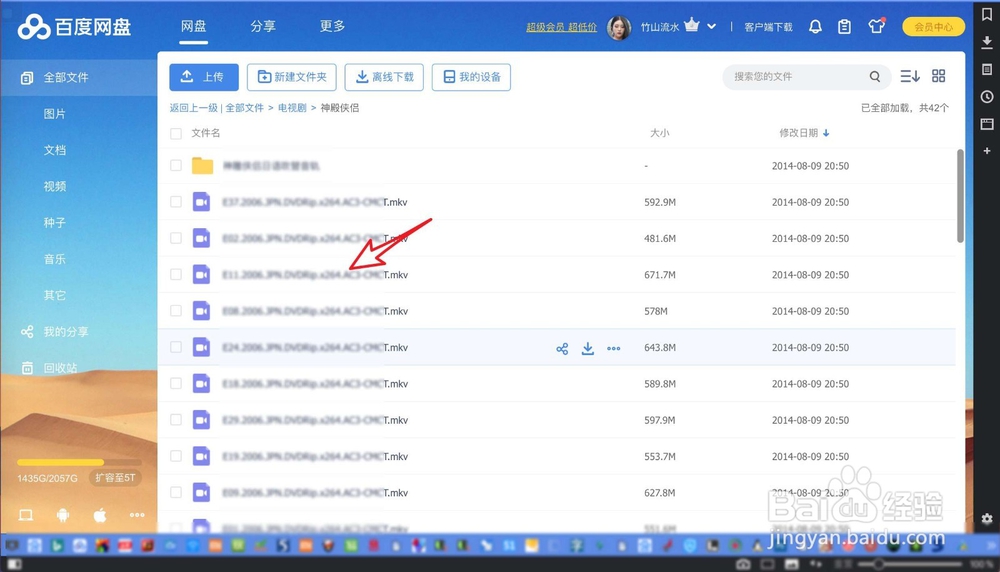
Task: Check the box for the 589.8M file
Action: click(176, 384)
